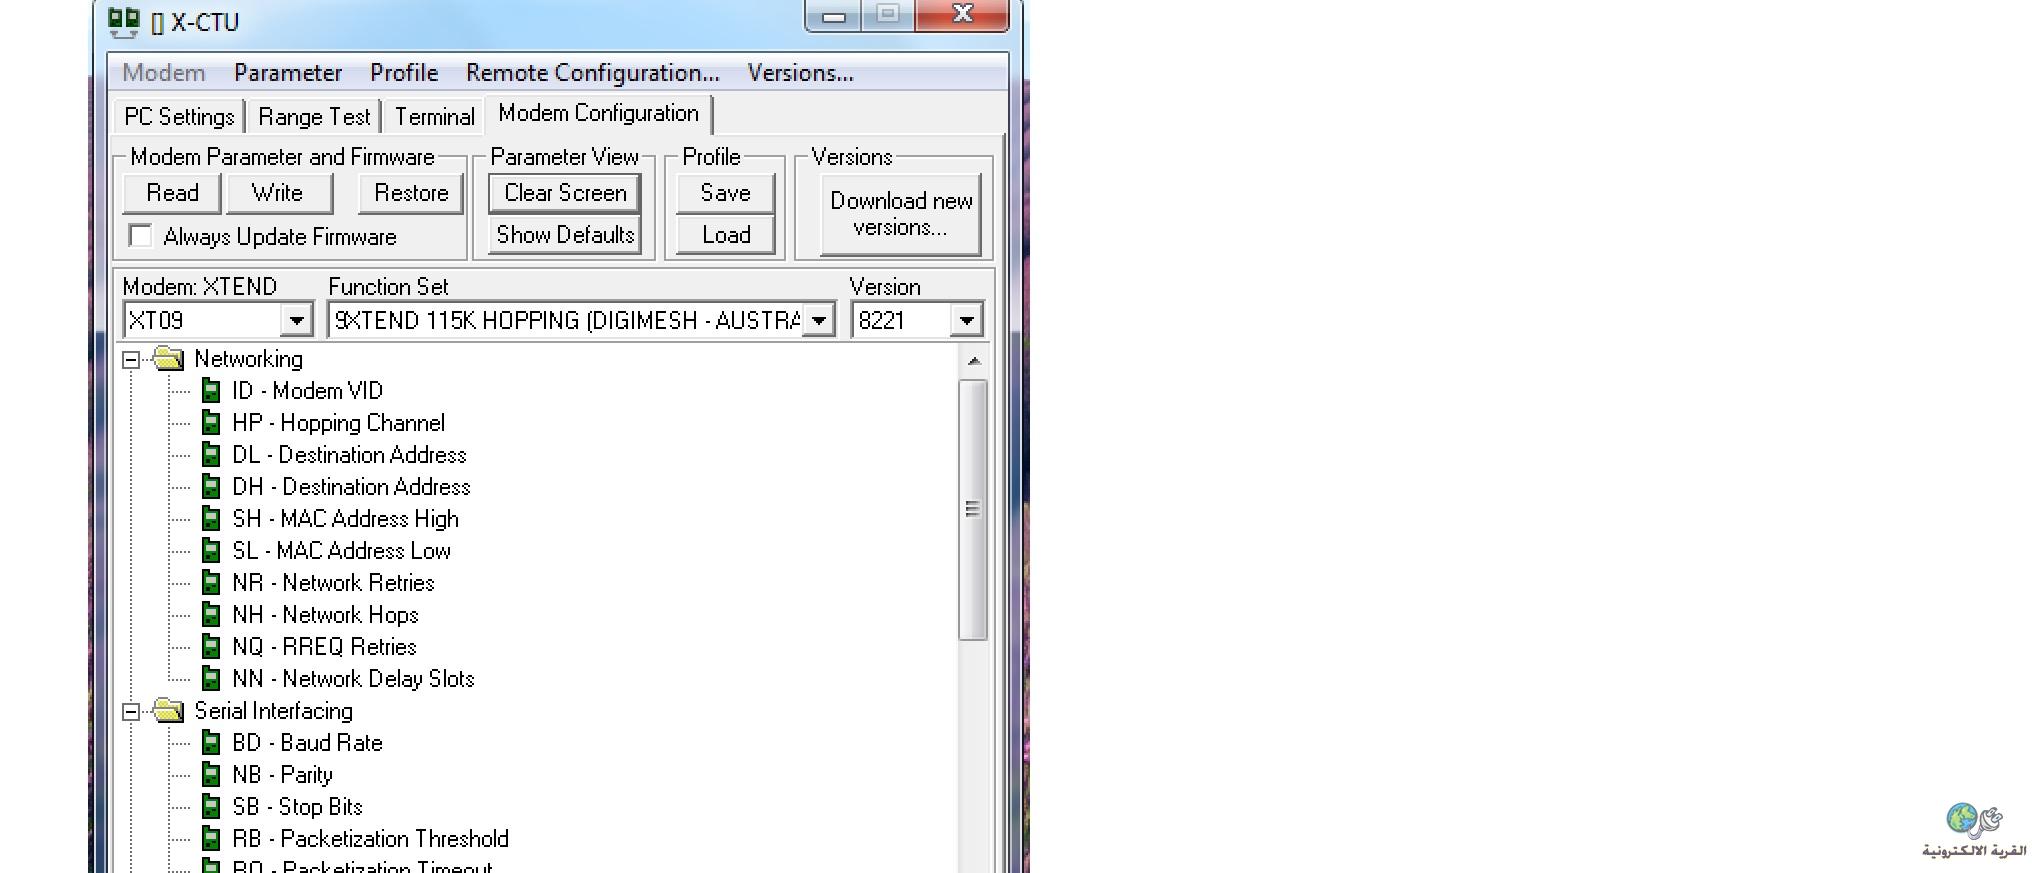
Task: Select the RB - Packetization Threshold row
Action: (370, 839)
